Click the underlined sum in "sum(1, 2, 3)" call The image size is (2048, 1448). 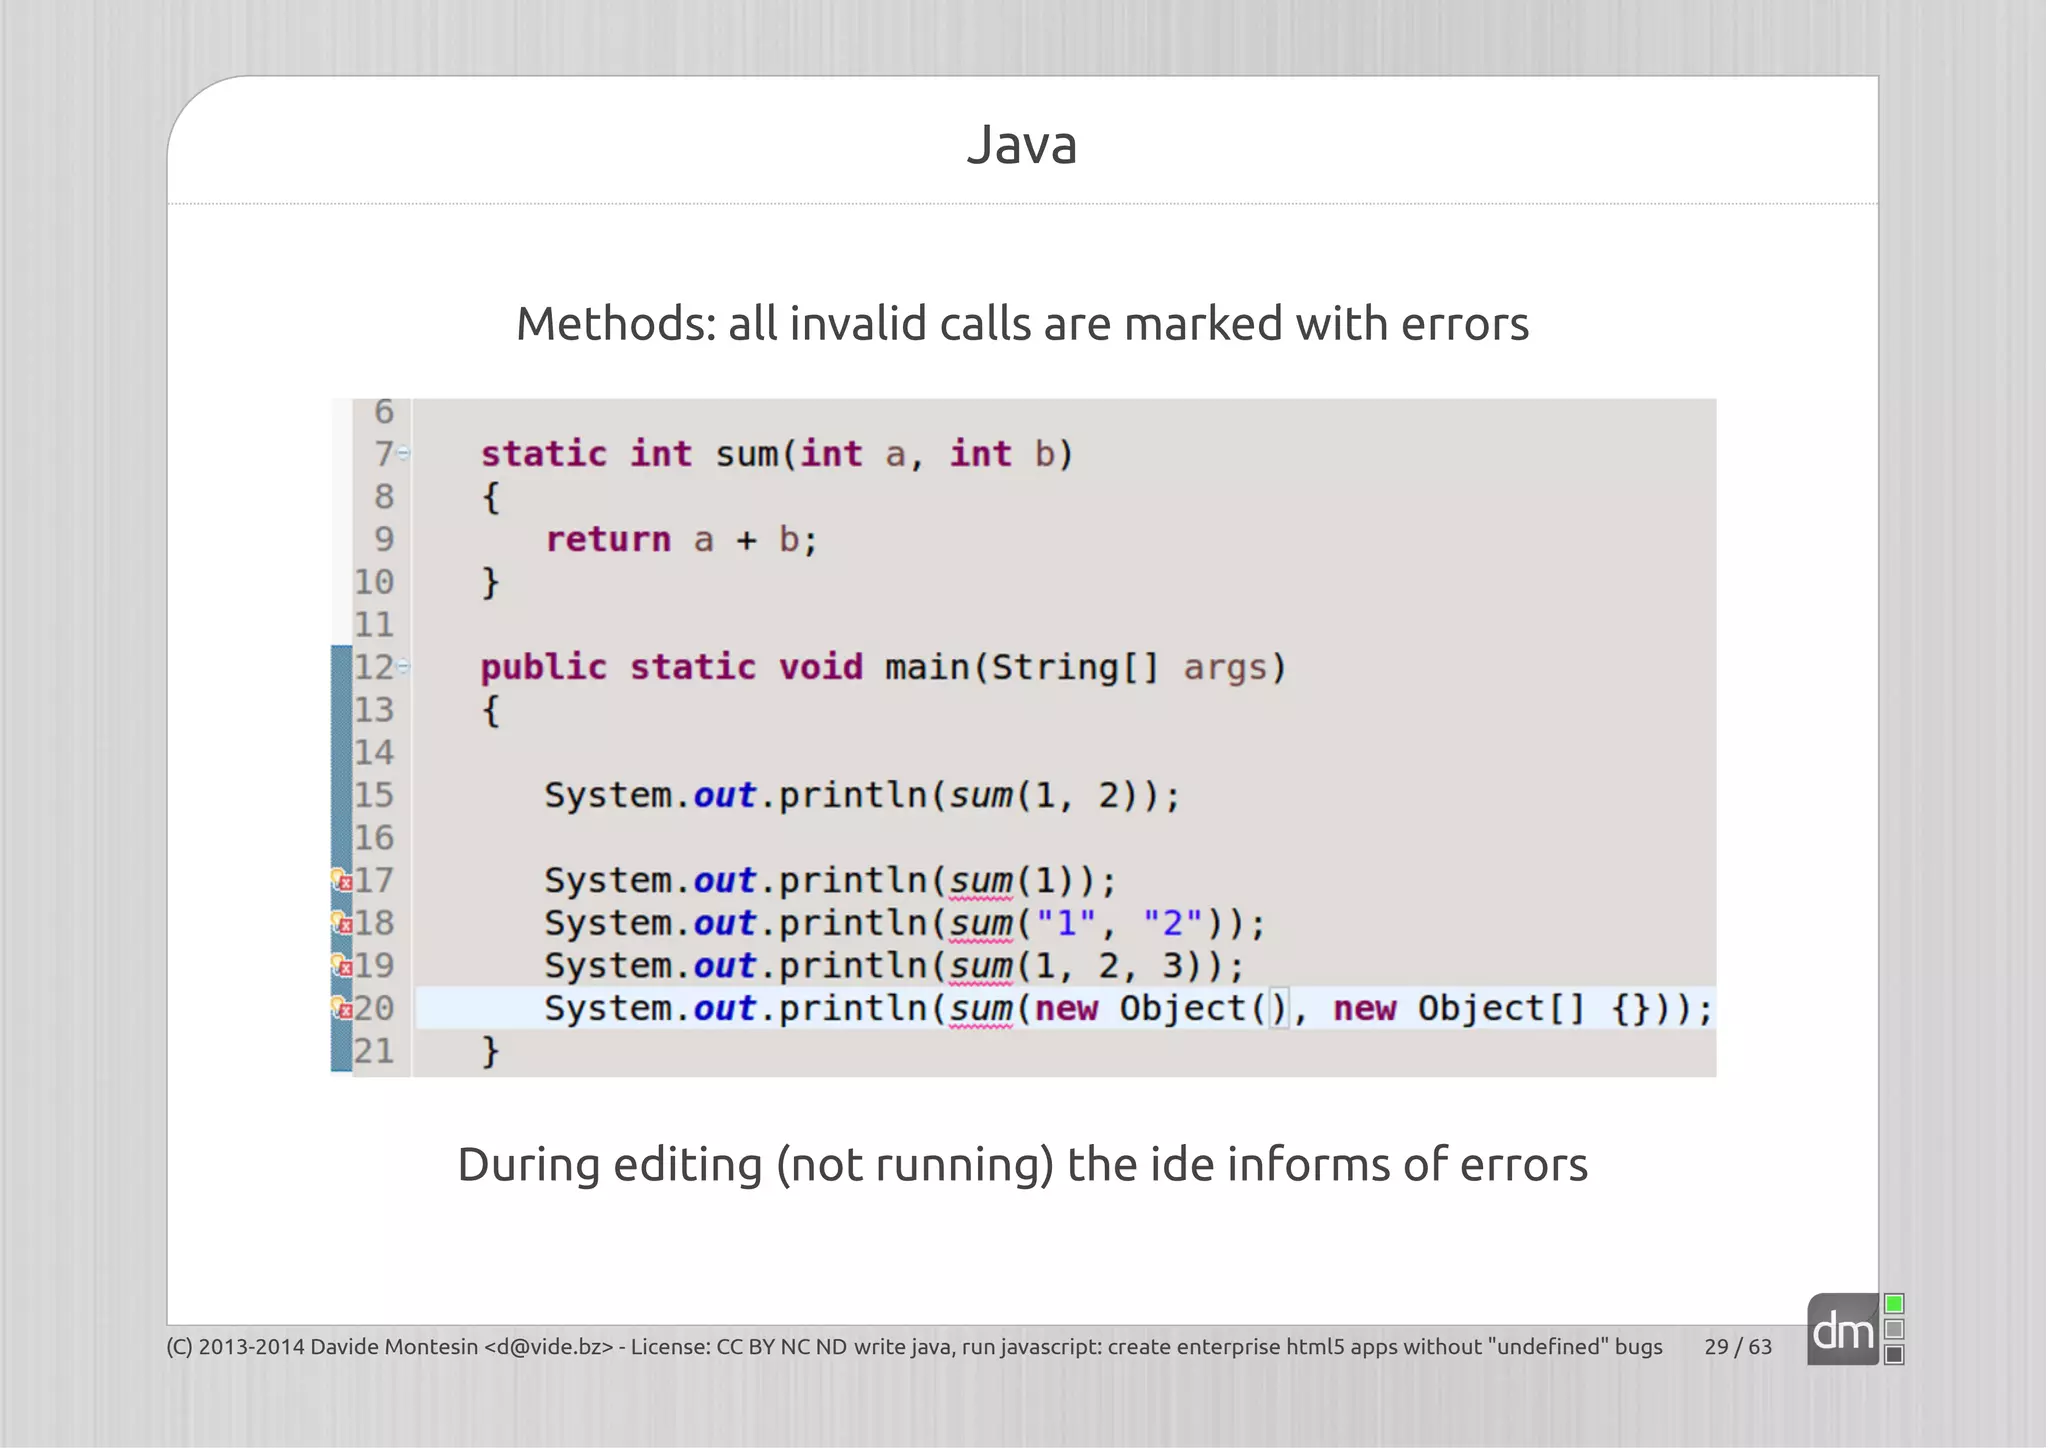981,967
